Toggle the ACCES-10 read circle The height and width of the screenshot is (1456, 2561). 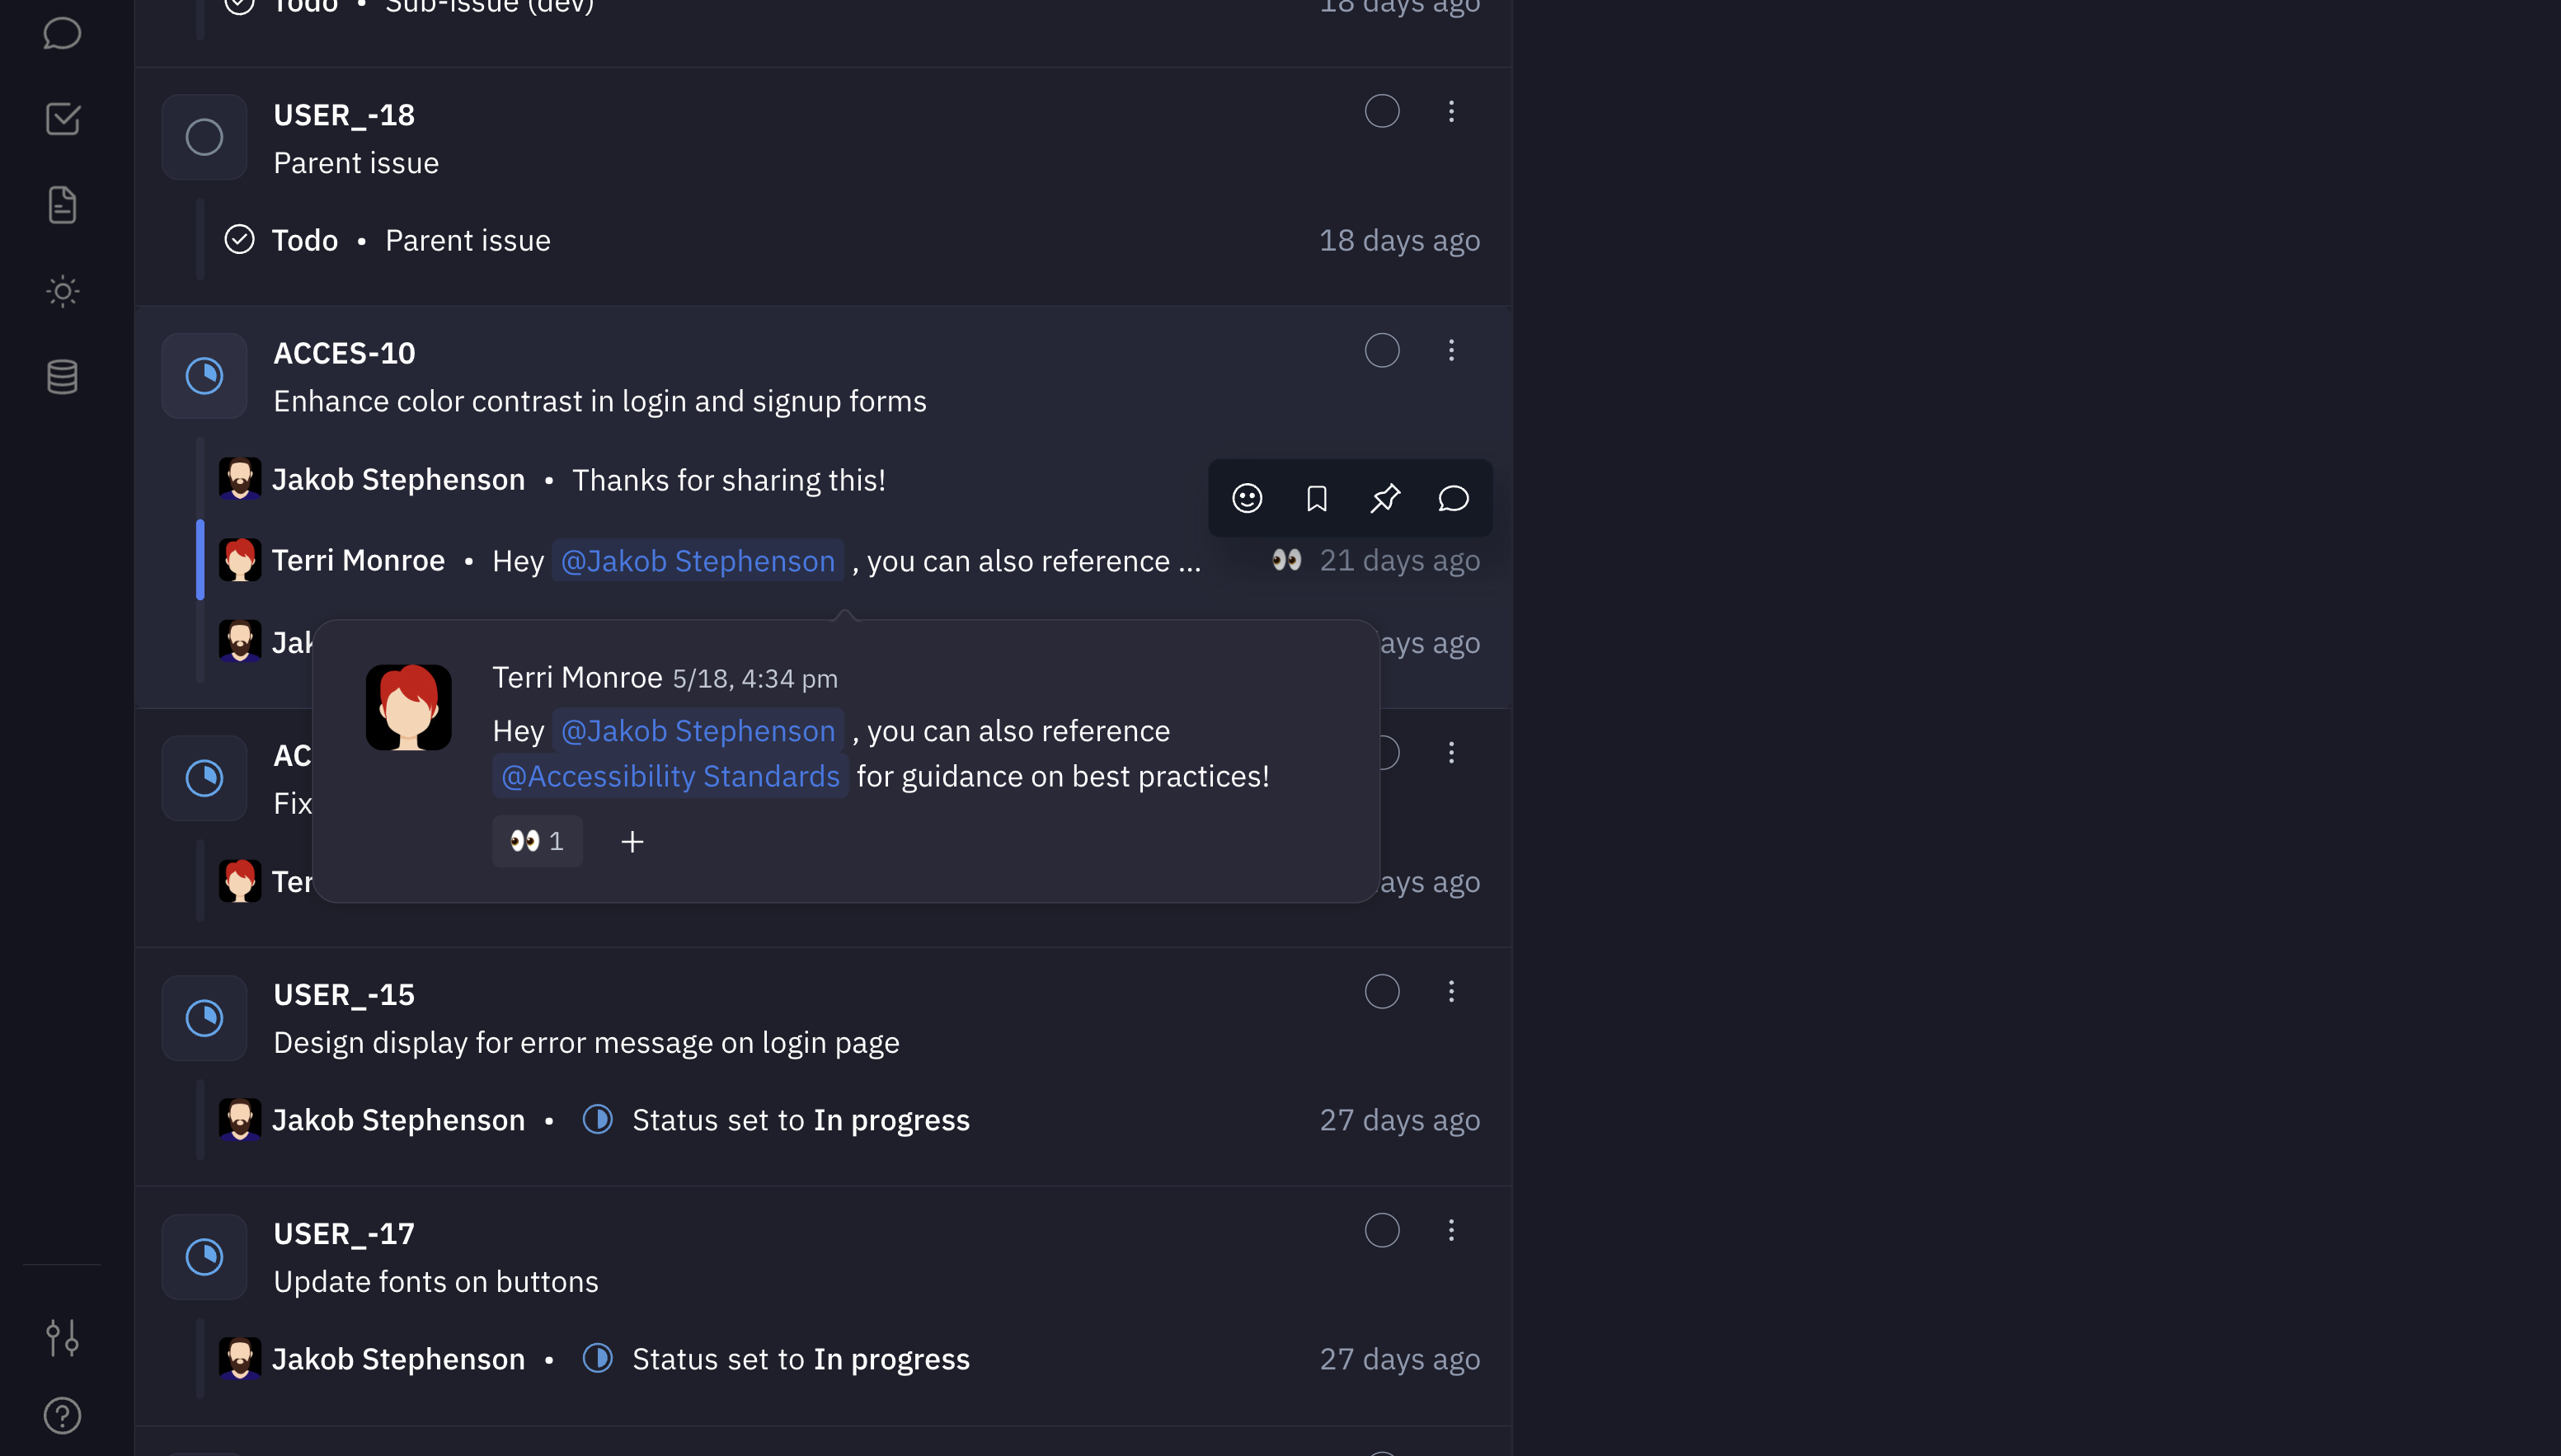[x=1382, y=350]
